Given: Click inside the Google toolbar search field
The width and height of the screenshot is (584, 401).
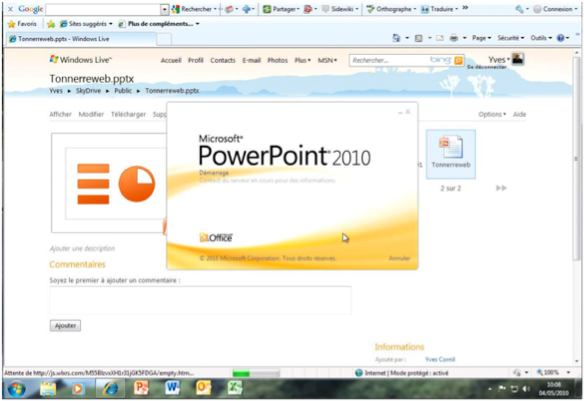Looking at the screenshot, I should pos(104,9).
